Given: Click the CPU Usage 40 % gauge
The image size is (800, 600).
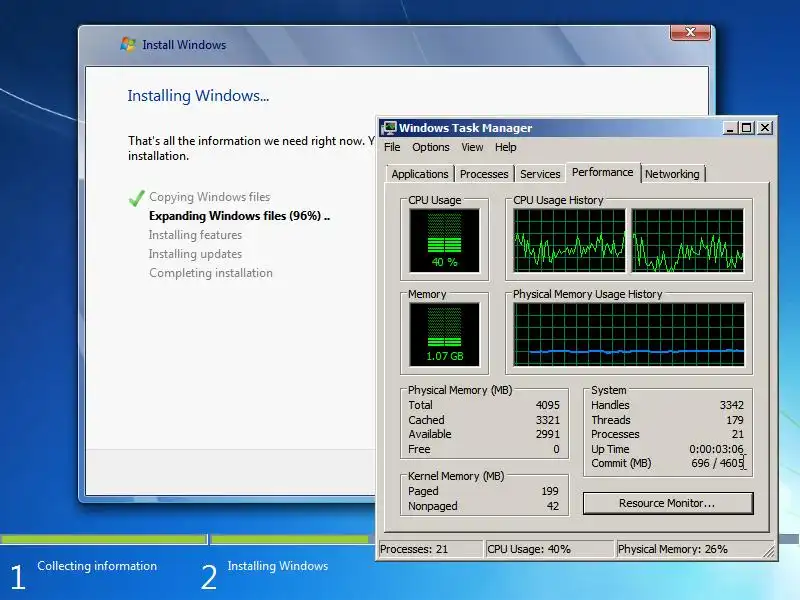Looking at the screenshot, I should [444, 240].
